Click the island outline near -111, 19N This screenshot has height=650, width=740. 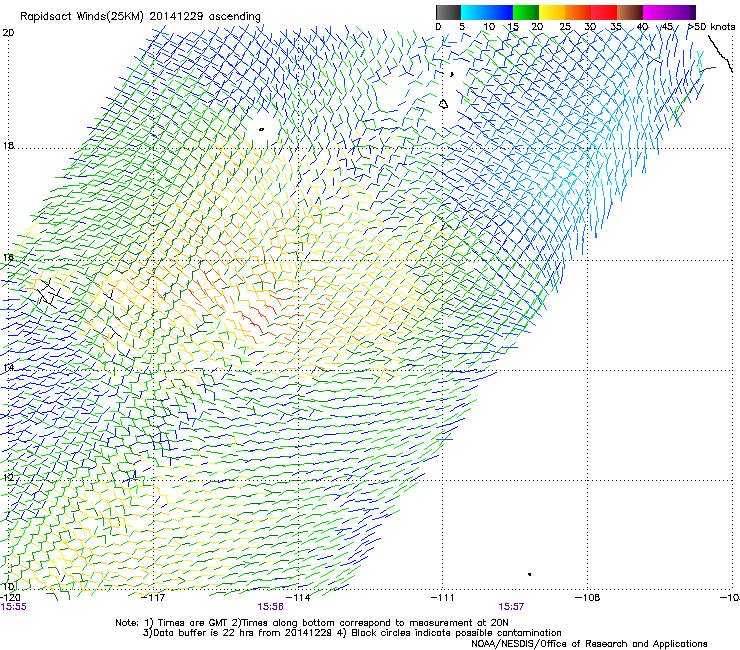click(x=443, y=104)
